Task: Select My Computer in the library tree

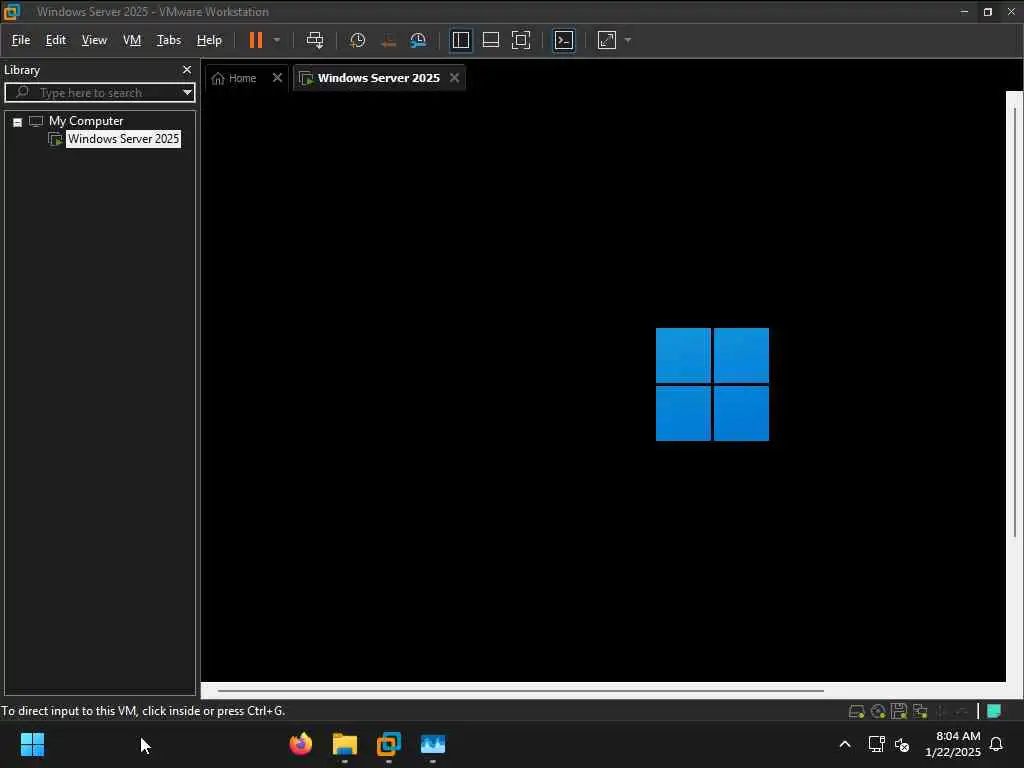Action: tap(86, 121)
